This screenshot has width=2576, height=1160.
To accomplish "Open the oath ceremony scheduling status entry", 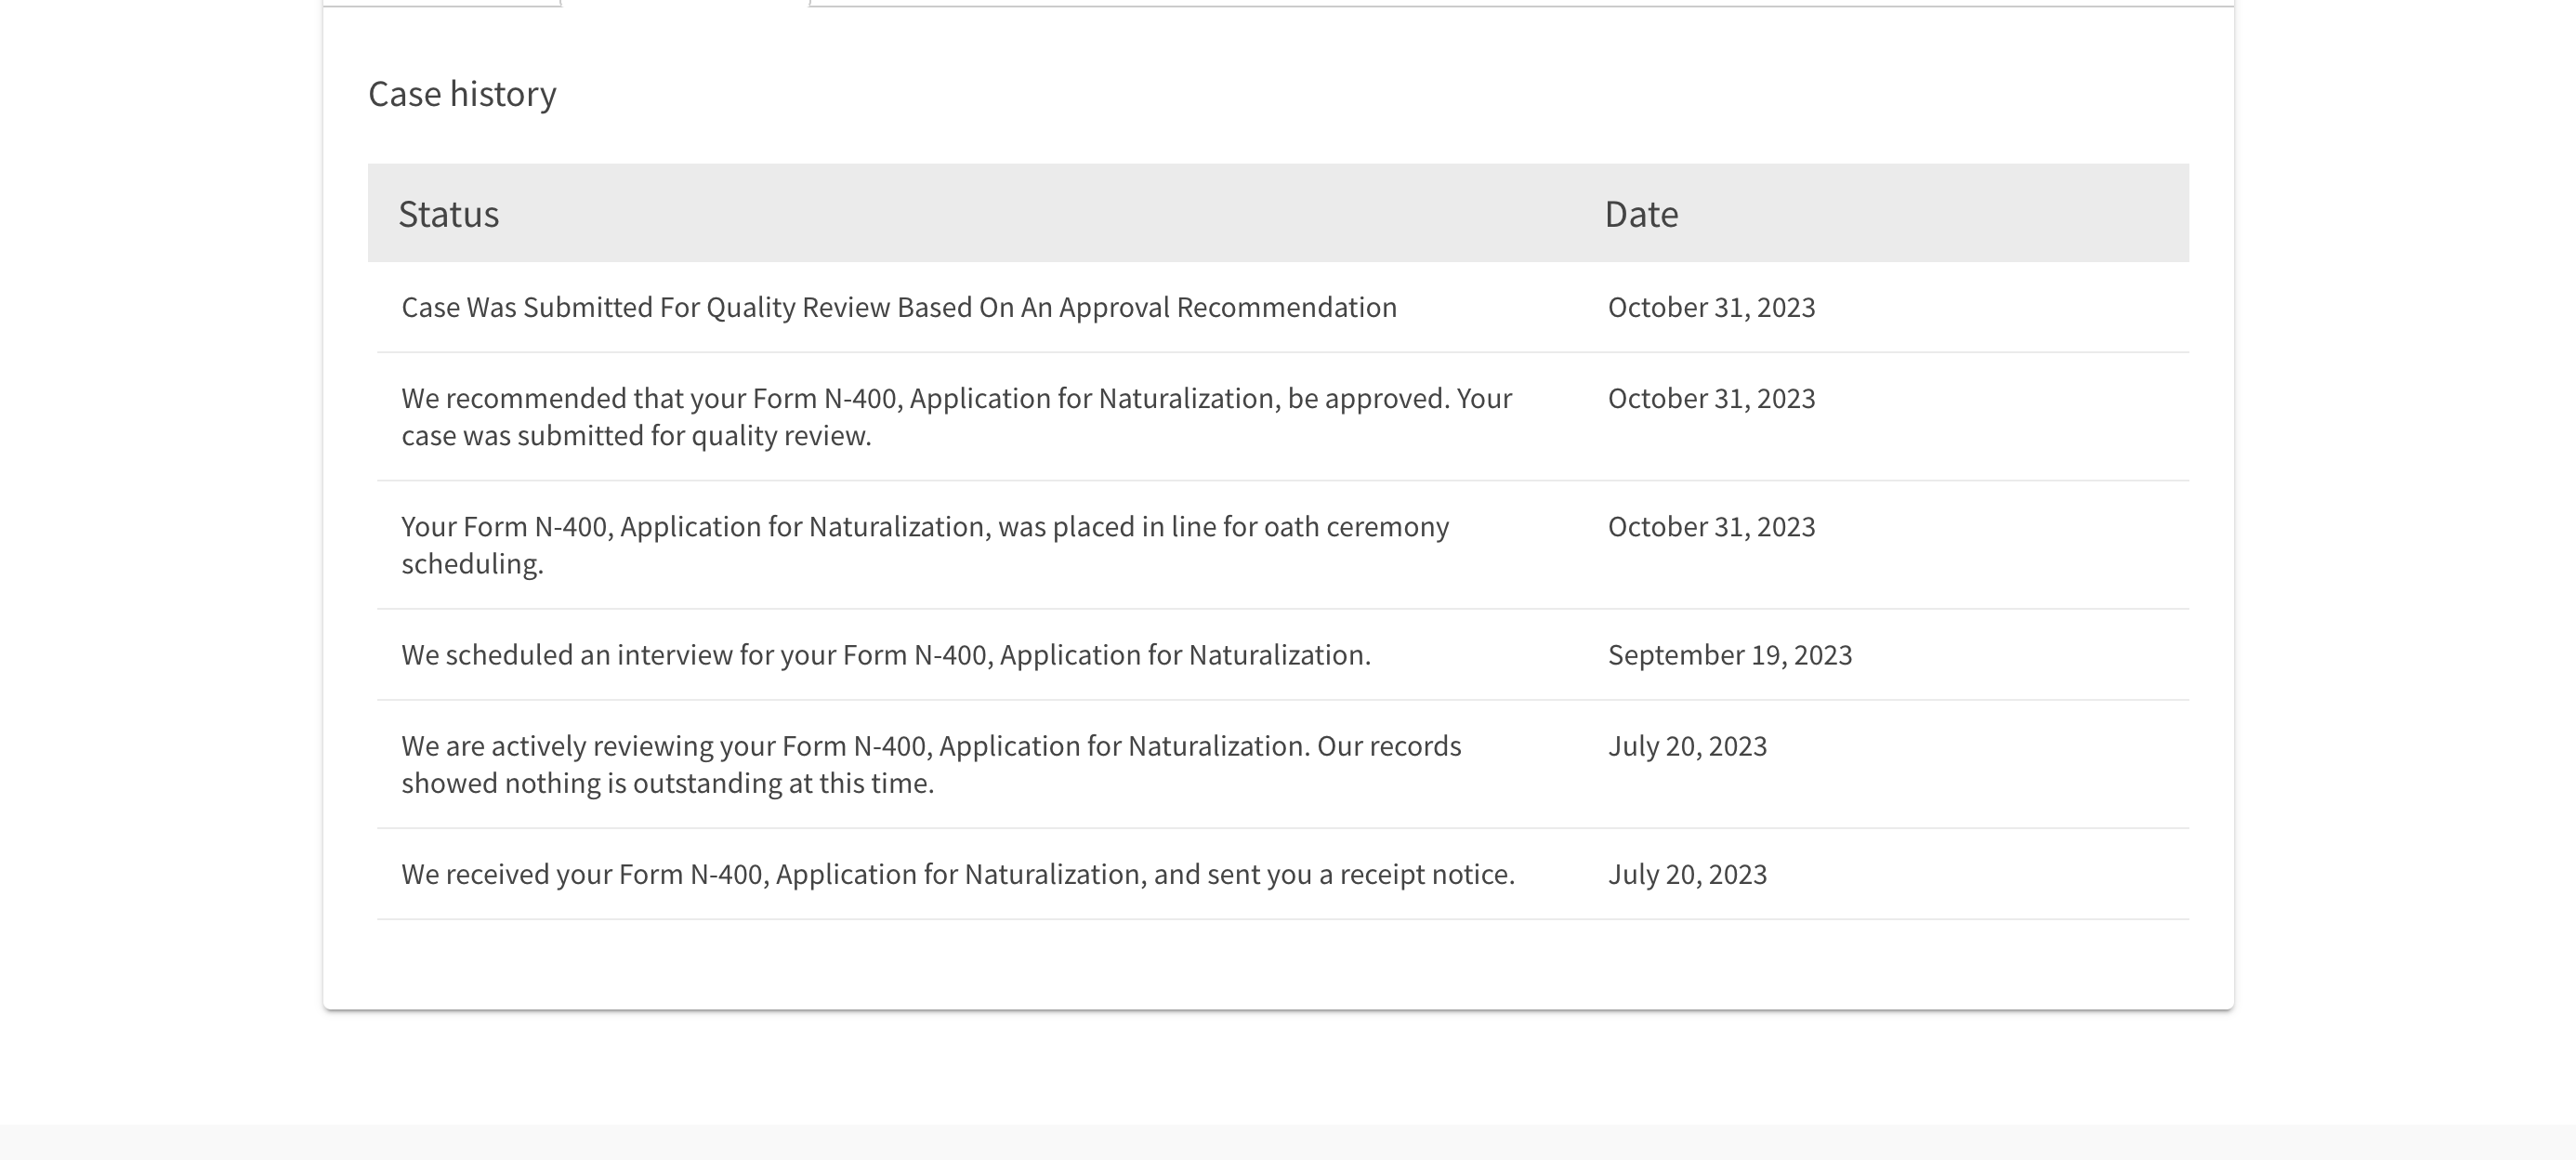I will coord(925,544).
